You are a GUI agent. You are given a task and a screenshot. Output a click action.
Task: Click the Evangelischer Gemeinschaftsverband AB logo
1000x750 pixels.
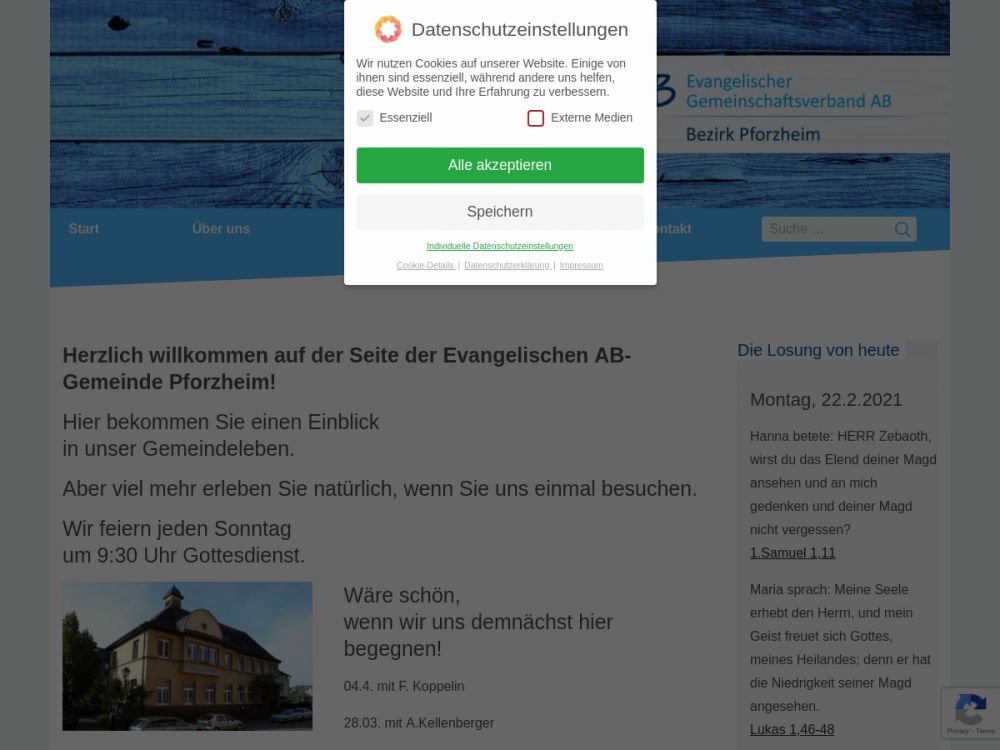point(773,108)
